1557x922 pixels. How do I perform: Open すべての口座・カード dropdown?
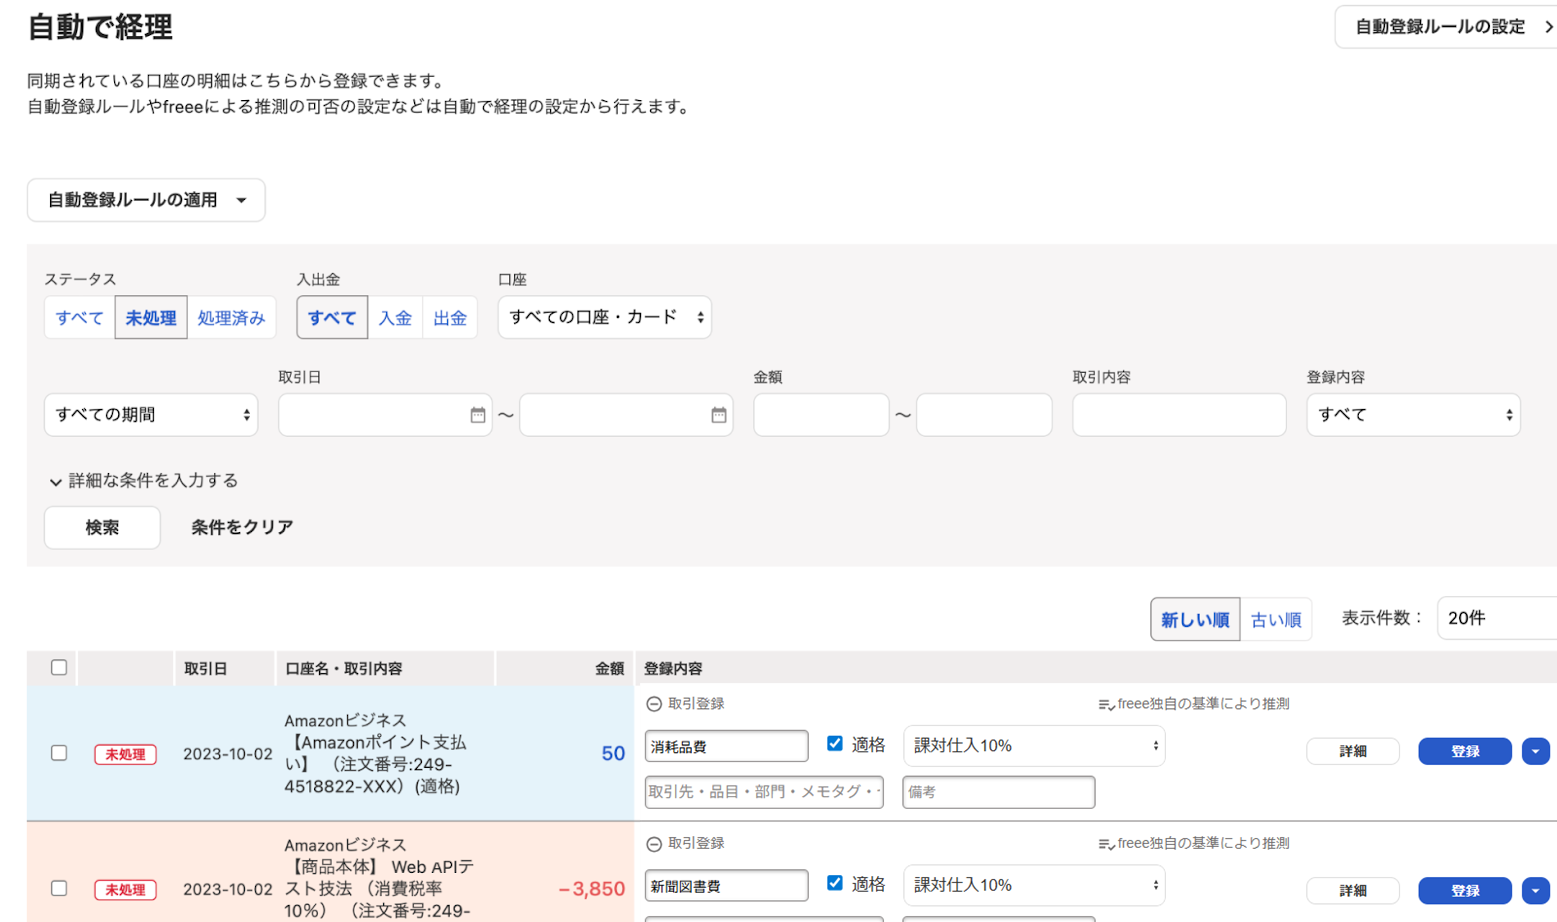[x=605, y=317]
